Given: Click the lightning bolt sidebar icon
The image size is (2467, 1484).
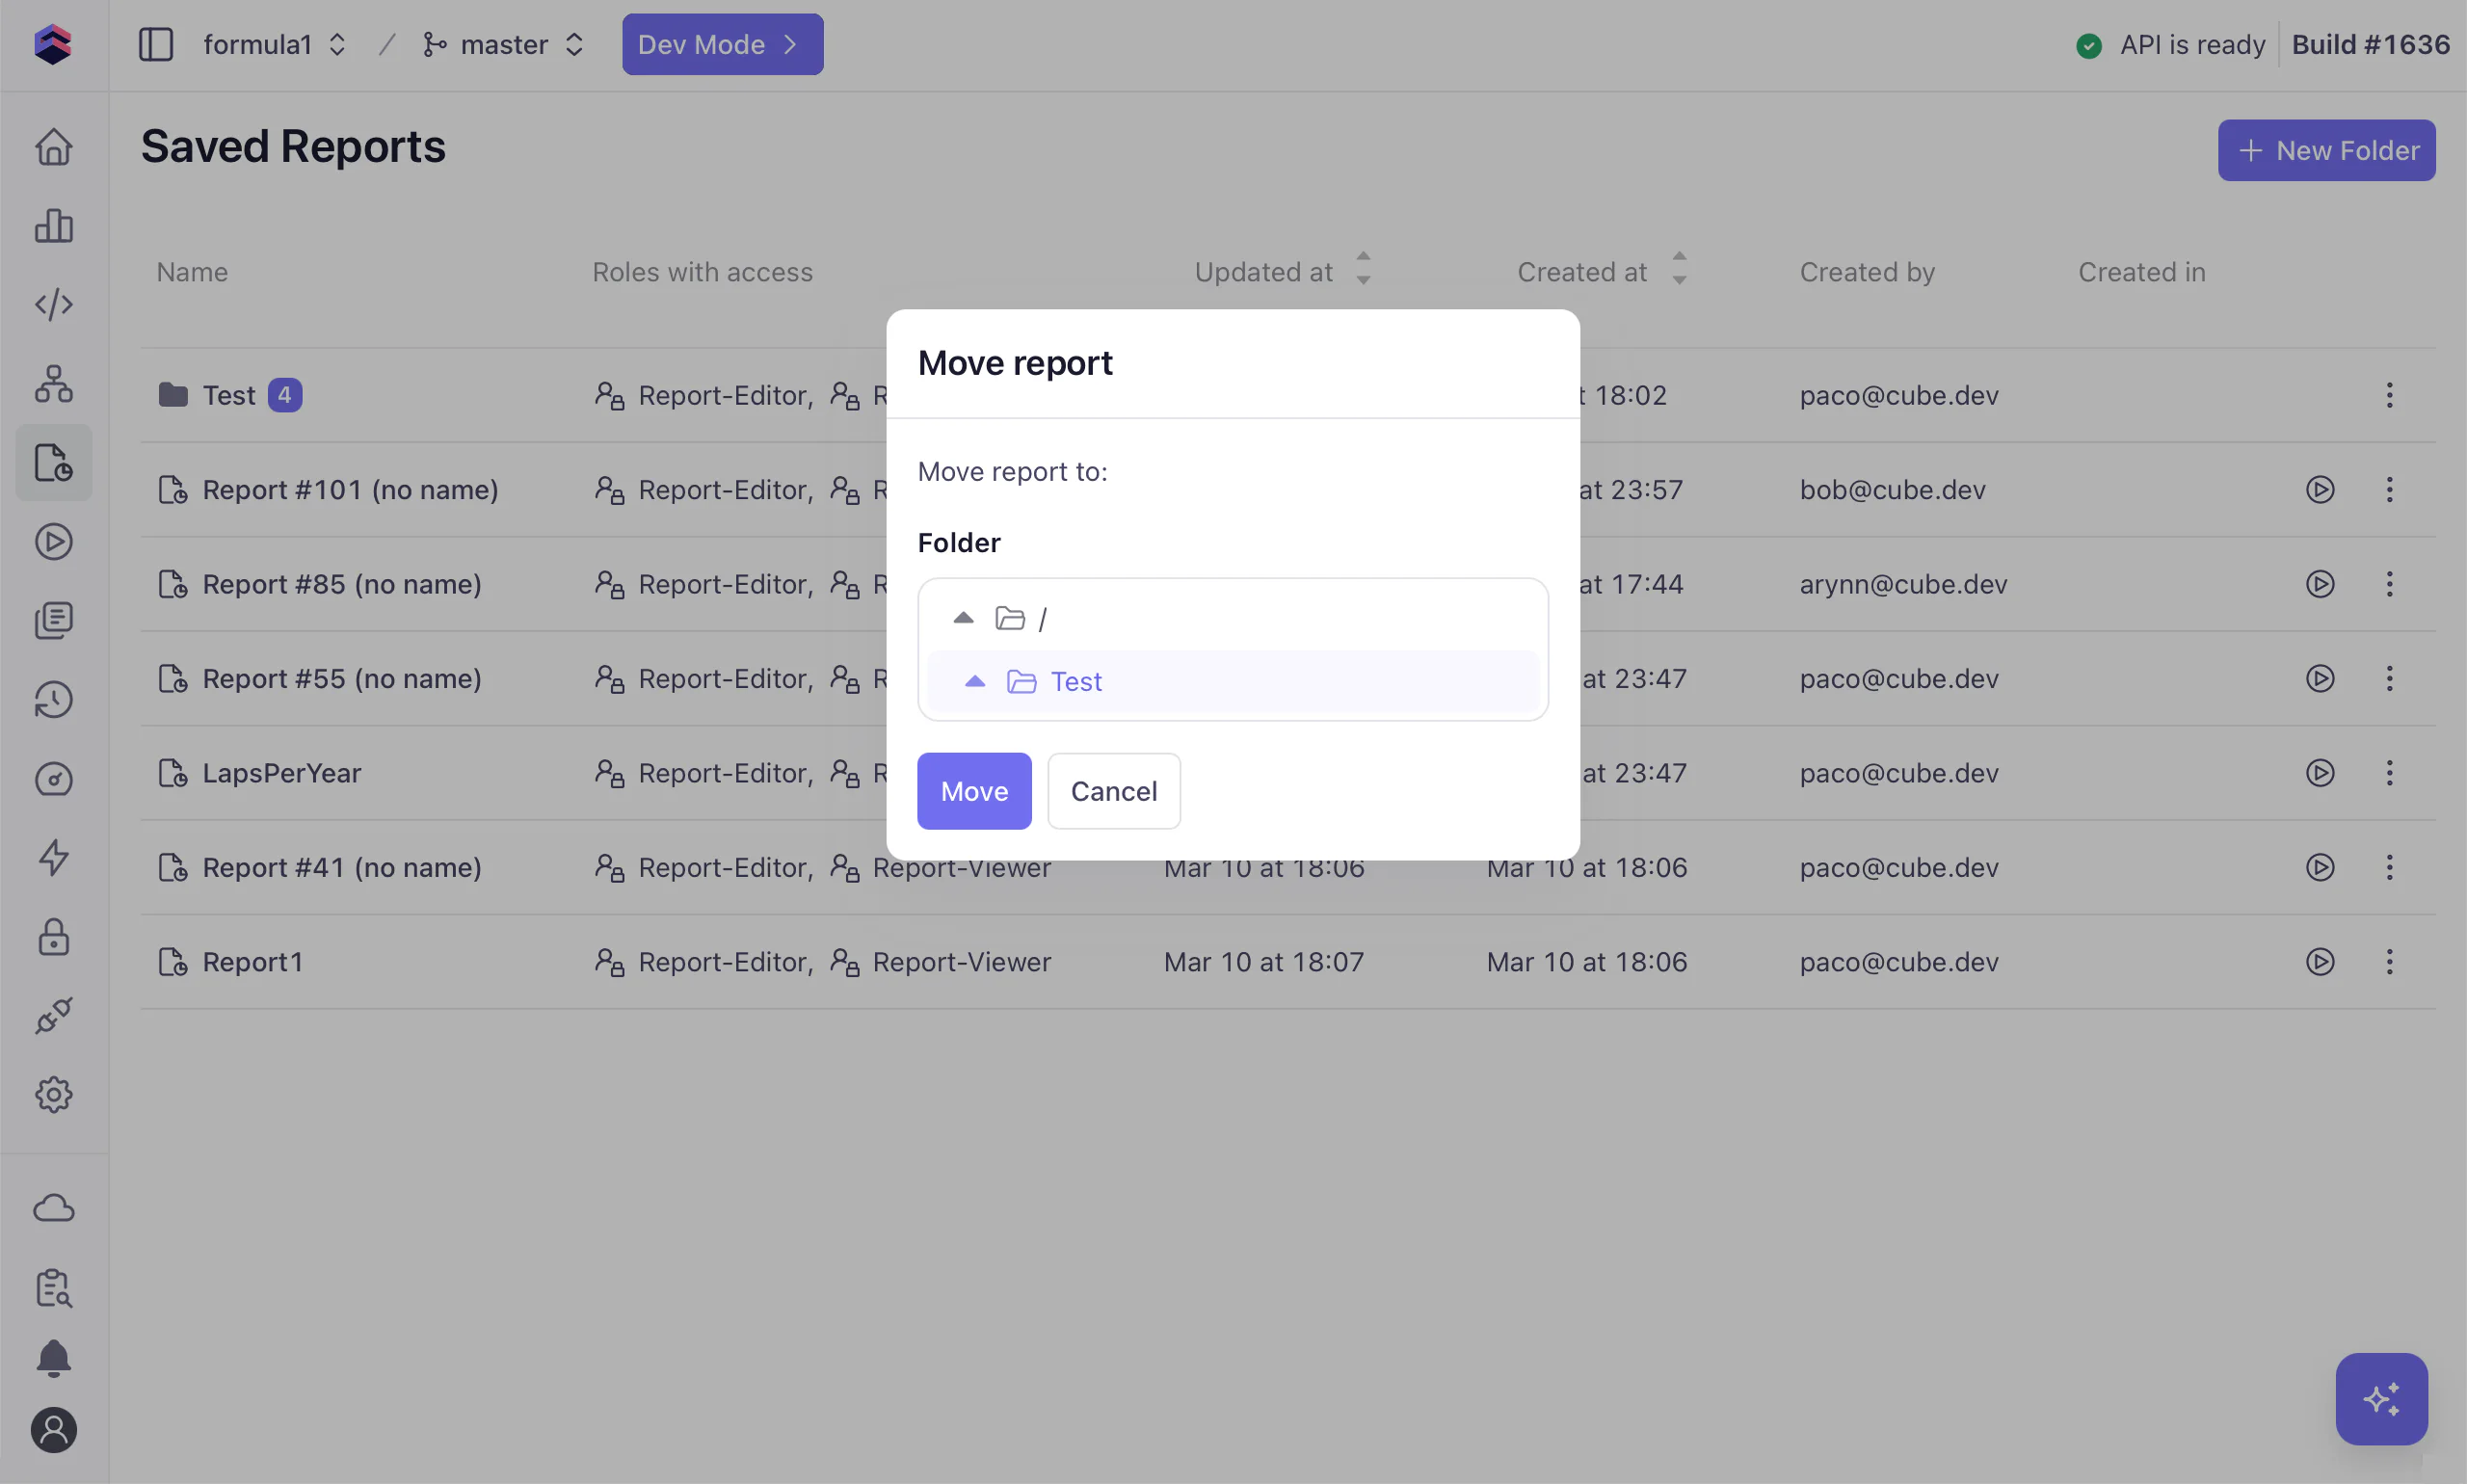Looking at the screenshot, I should coord(54,857).
